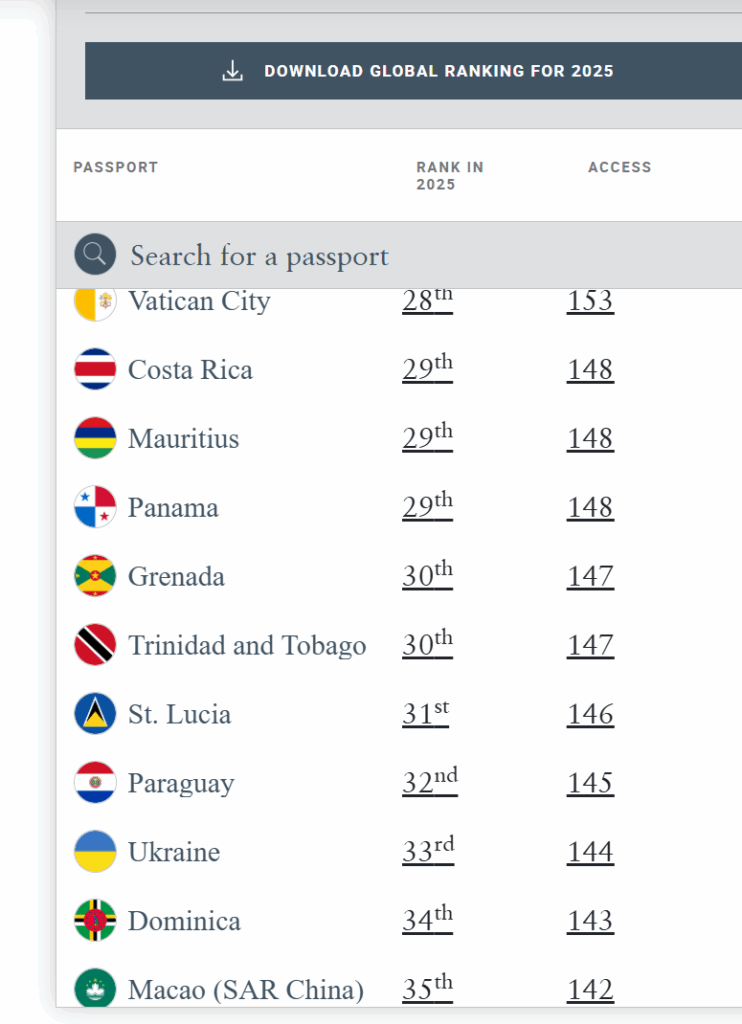Image resolution: width=742 pixels, height=1024 pixels.
Task: Open Ukraine's access score 144 link
Action: pyautogui.click(x=590, y=852)
